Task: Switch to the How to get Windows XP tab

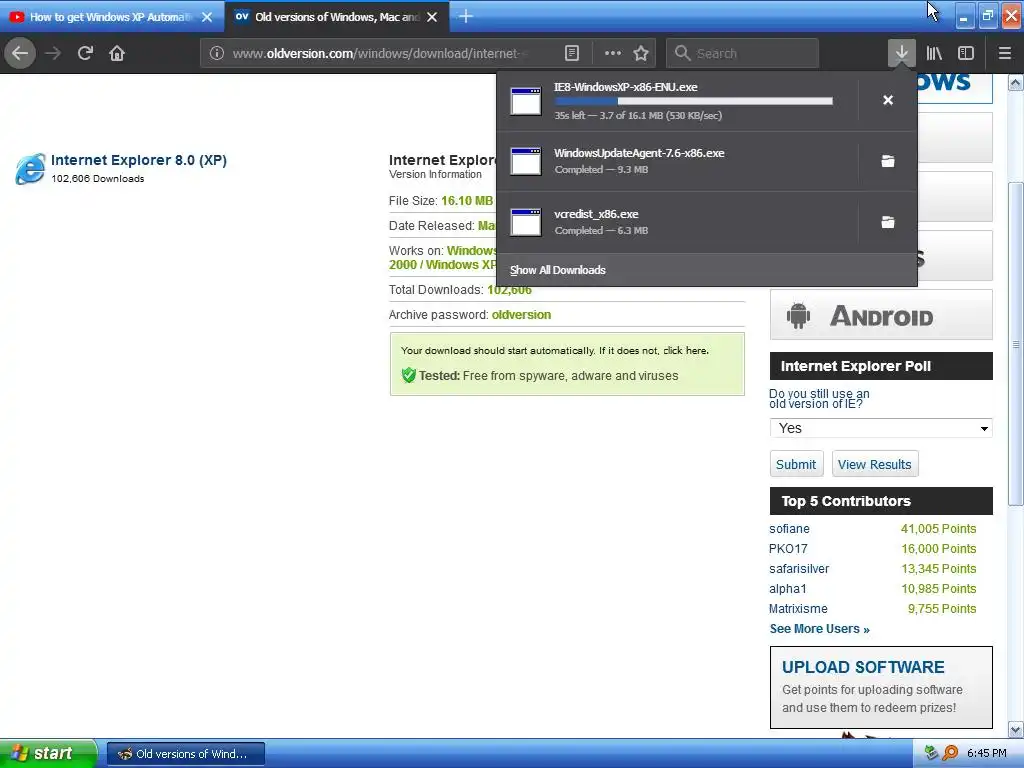Action: coord(111,17)
